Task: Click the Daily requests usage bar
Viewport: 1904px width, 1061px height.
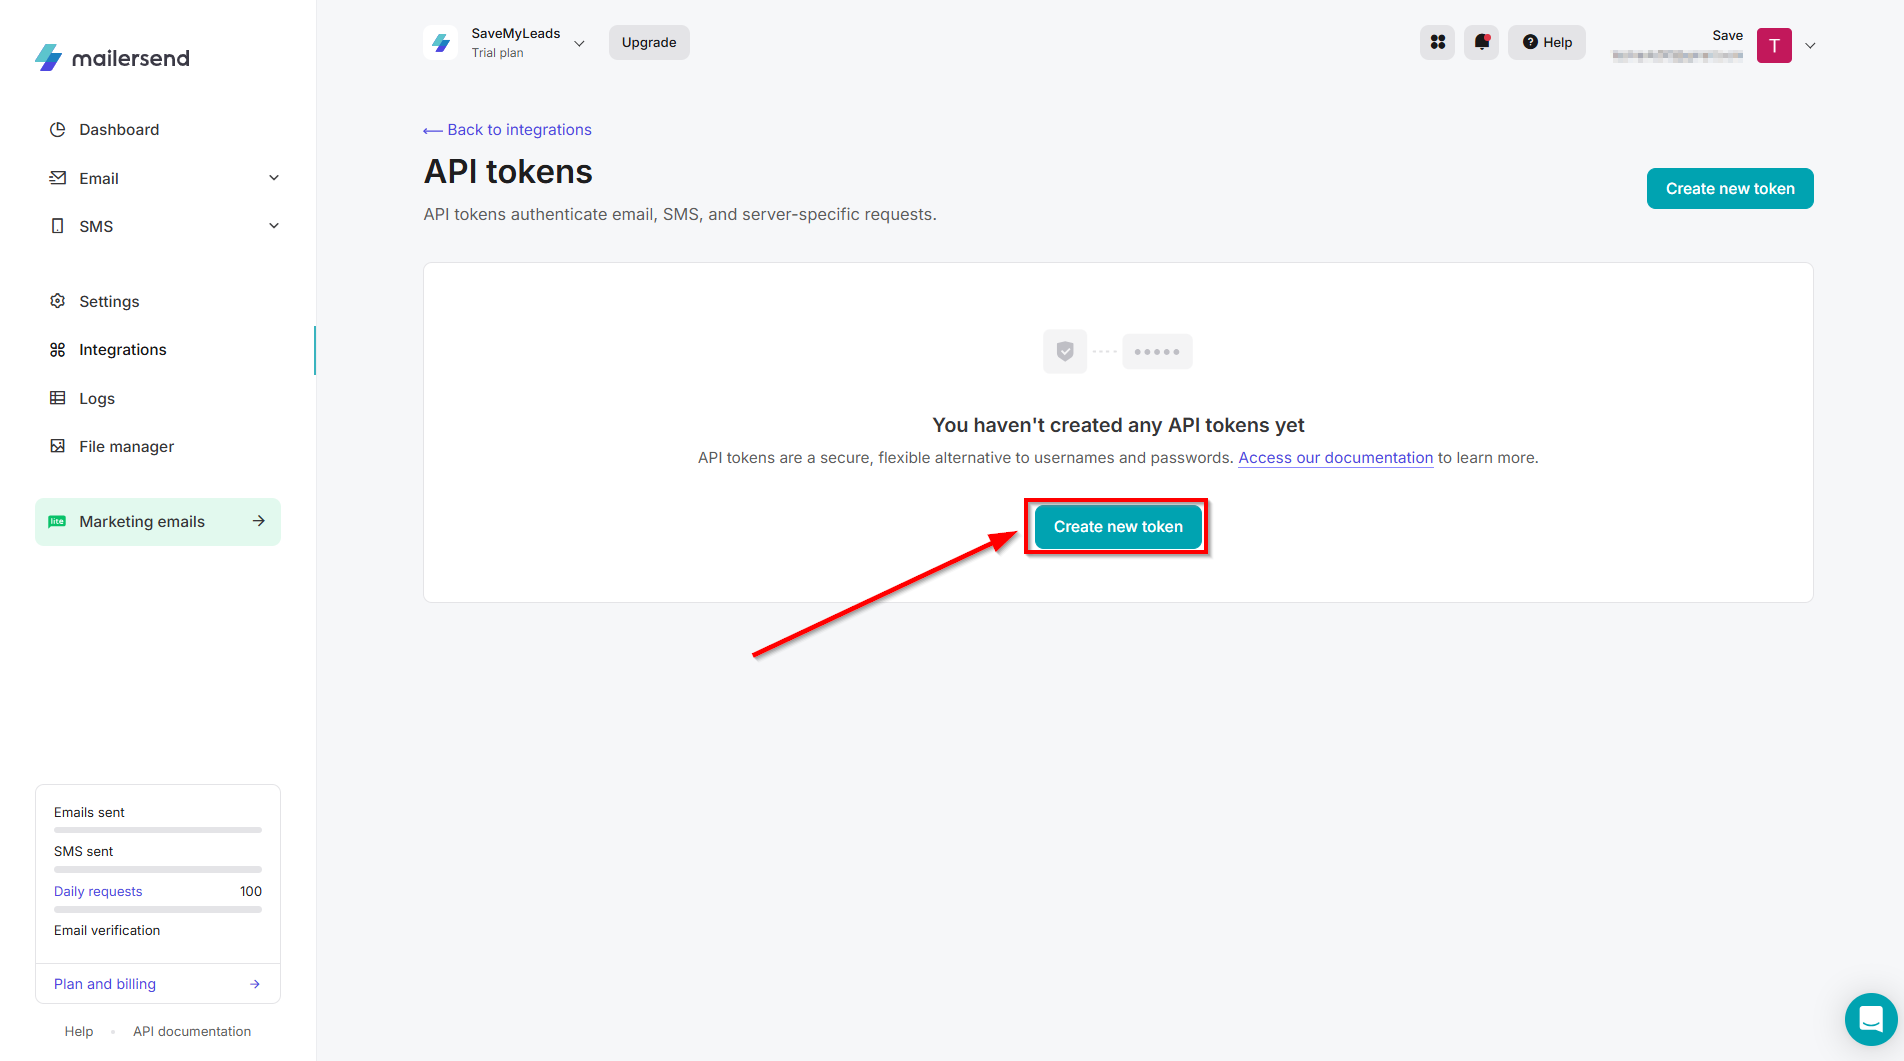Action: tap(158, 909)
